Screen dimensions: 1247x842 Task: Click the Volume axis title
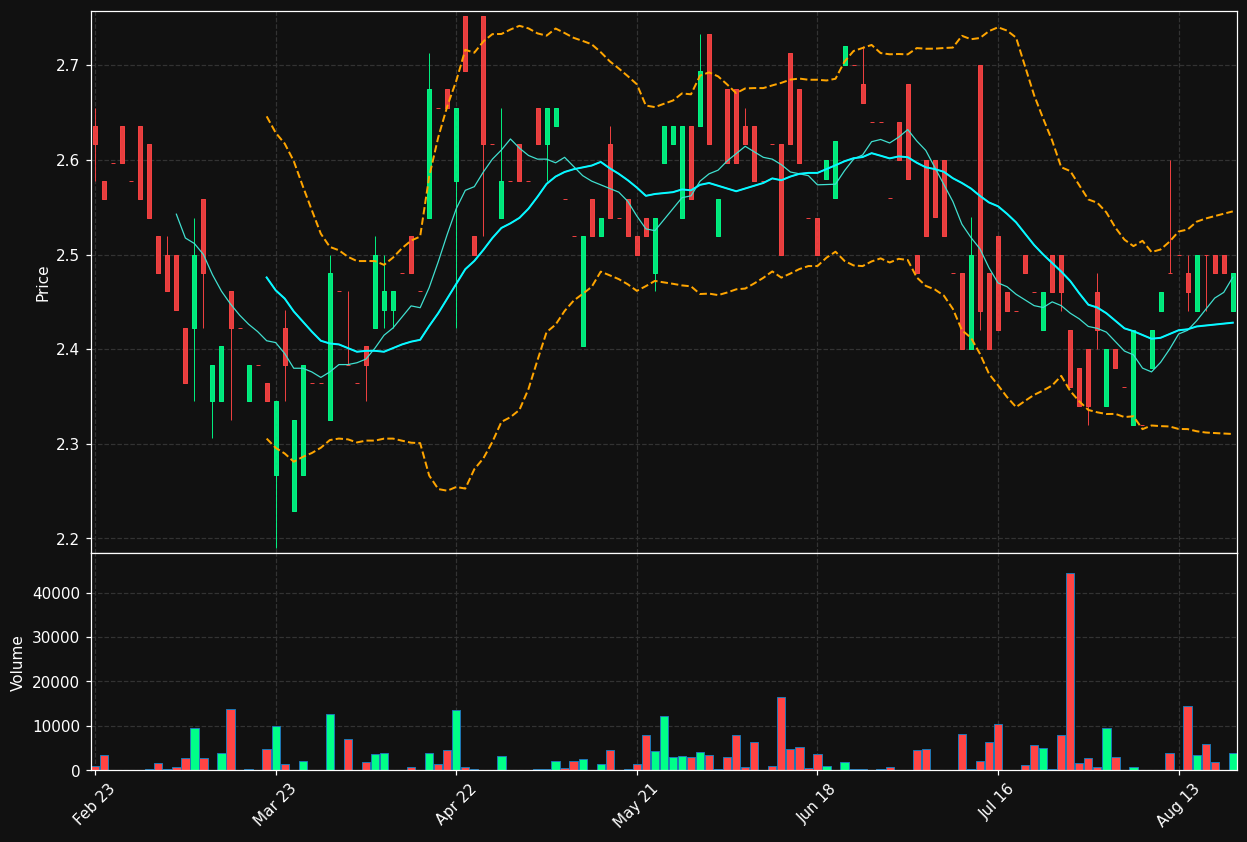(18, 663)
